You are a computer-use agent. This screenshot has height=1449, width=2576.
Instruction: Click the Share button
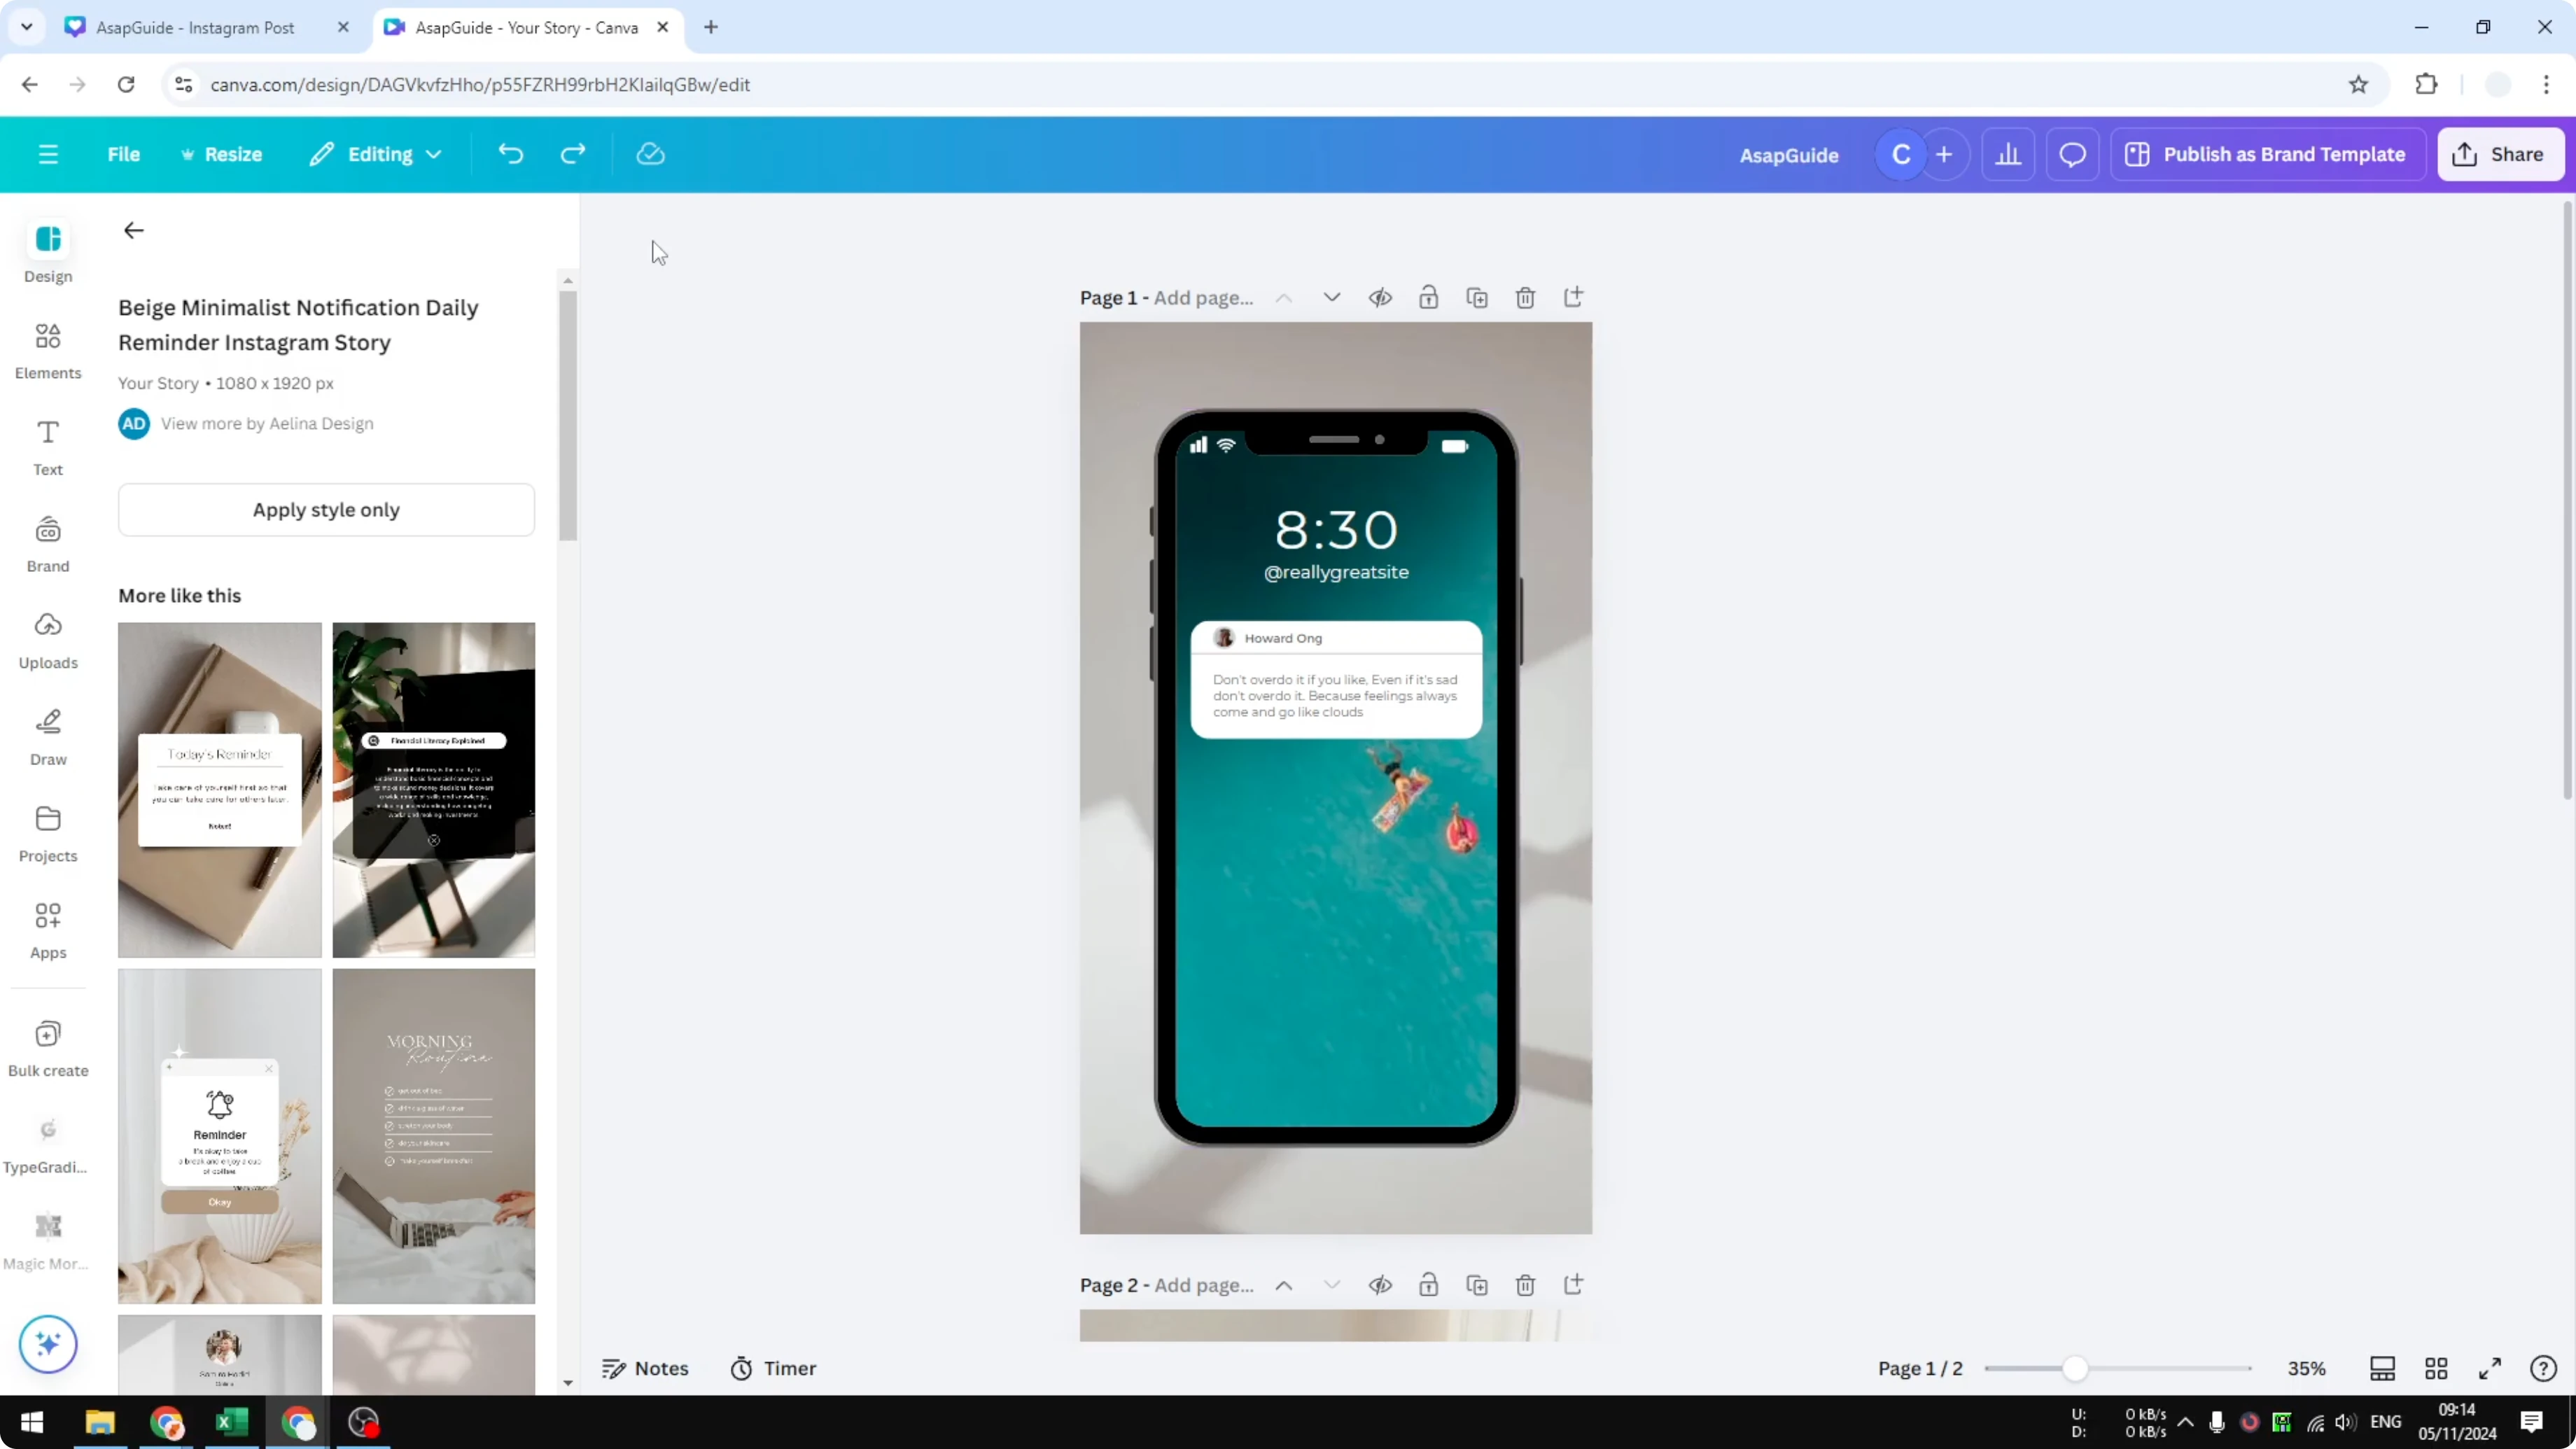click(x=2500, y=154)
